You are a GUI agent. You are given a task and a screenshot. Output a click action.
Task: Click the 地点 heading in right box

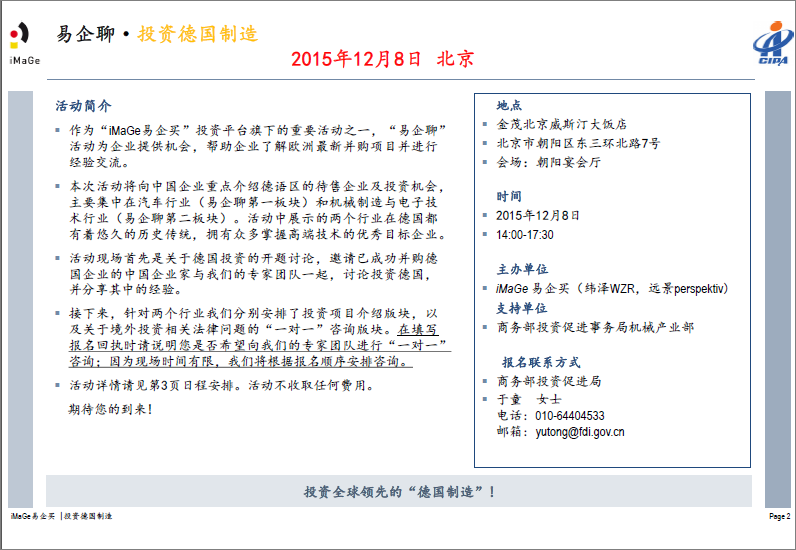[509, 106]
